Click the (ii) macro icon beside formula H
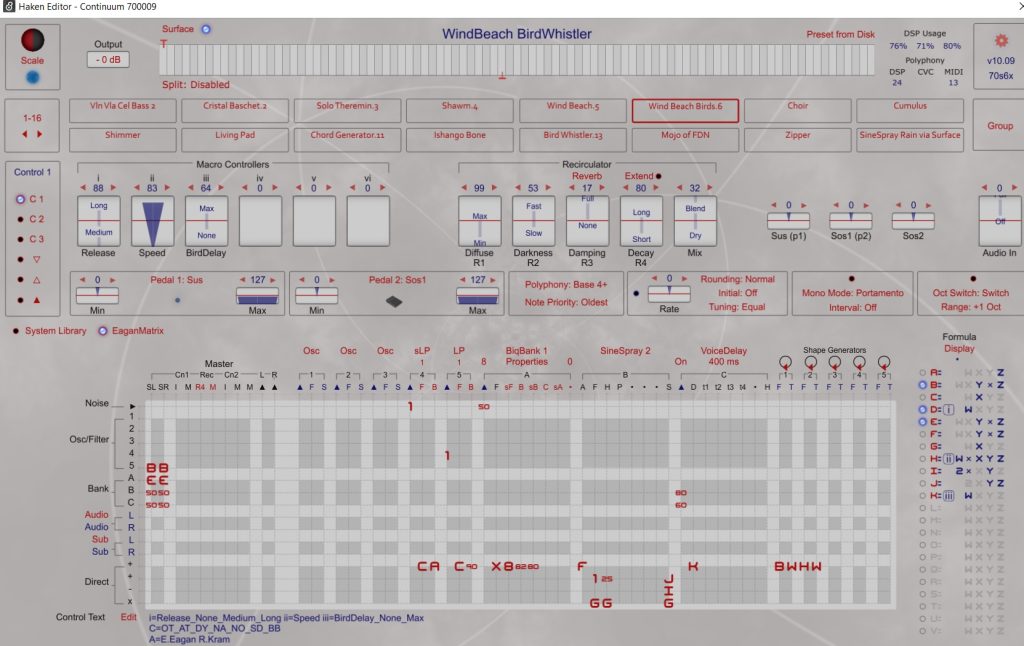Viewport: 1024px width, 646px height. 949,459
